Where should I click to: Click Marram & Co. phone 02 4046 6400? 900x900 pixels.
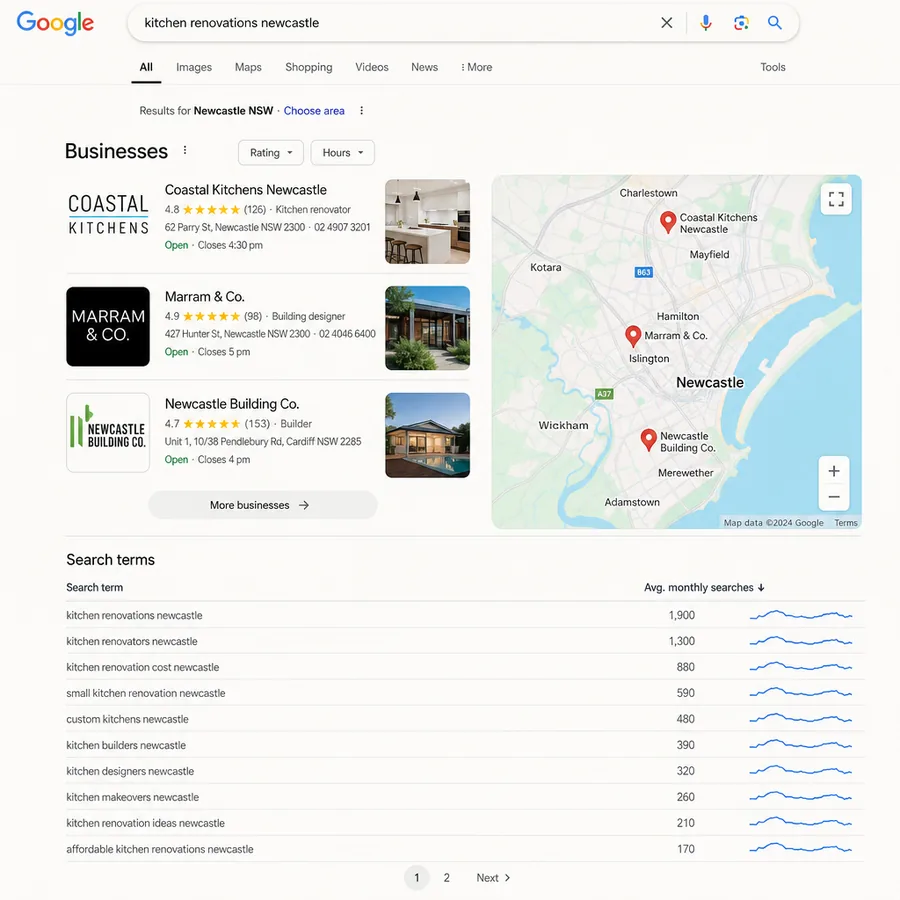click(x=347, y=334)
